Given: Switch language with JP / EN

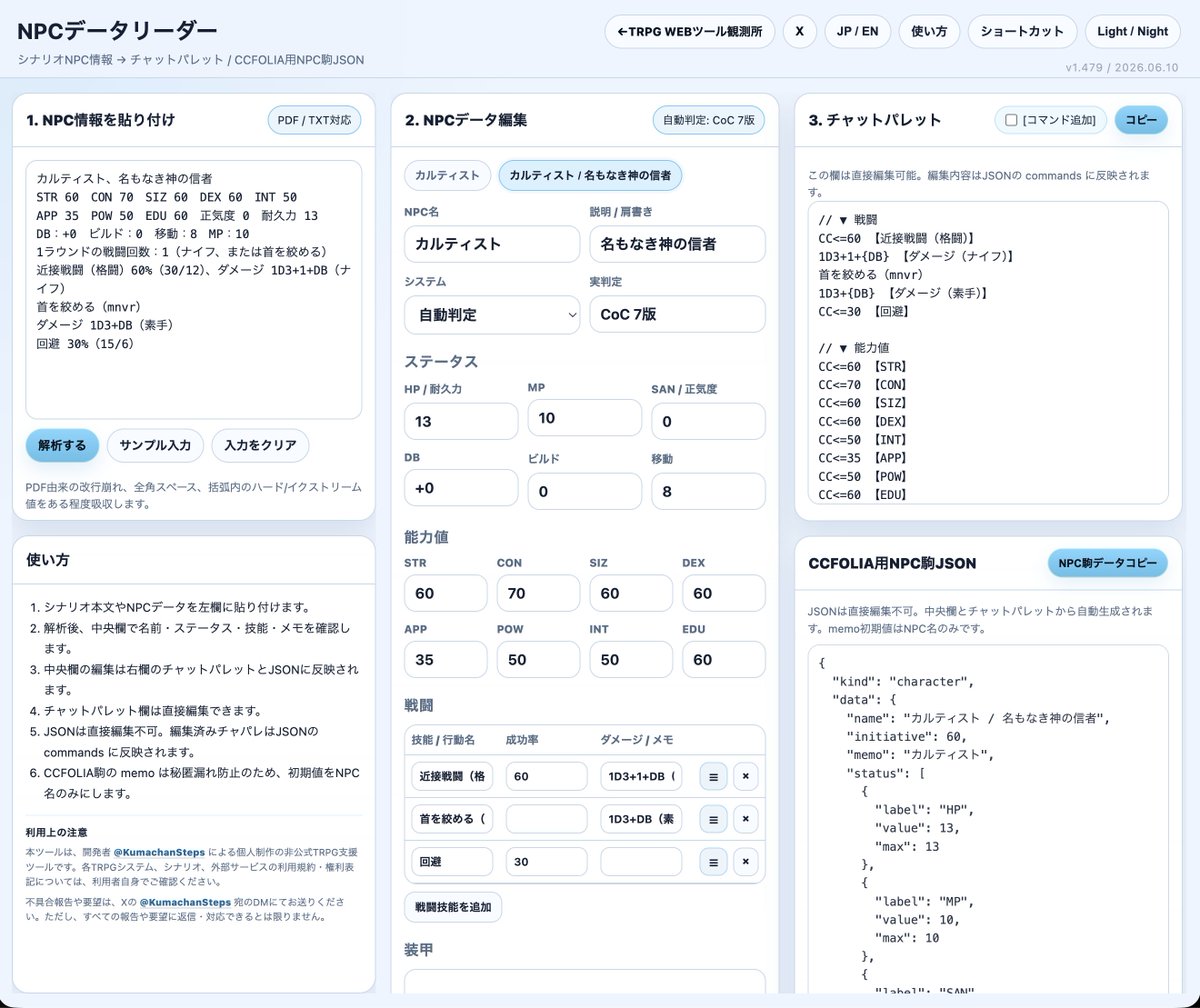Looking at the screenshot, I should click(x=857, y=31).
